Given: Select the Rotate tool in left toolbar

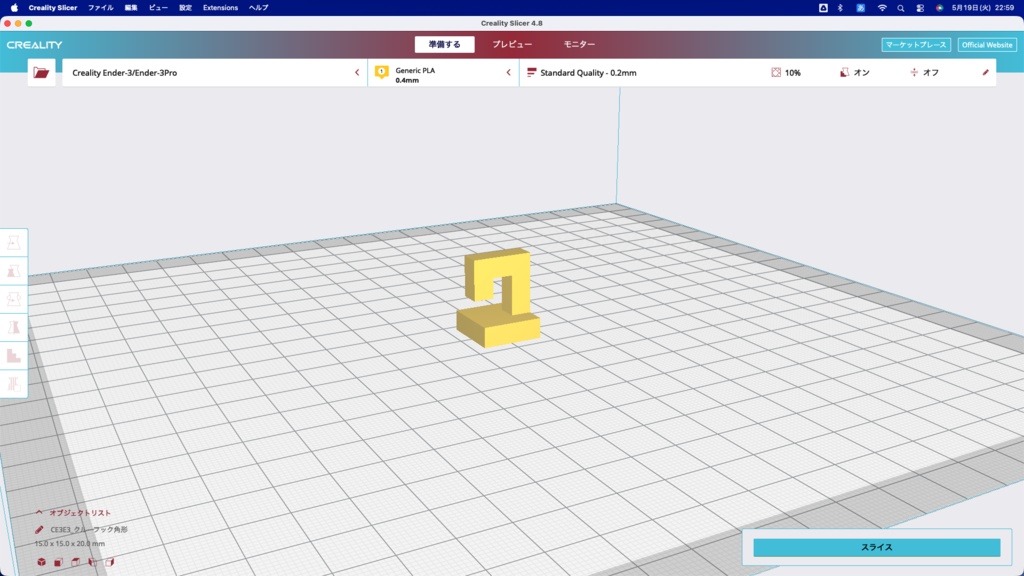Looking at the screenshot, I should (14, 299).
